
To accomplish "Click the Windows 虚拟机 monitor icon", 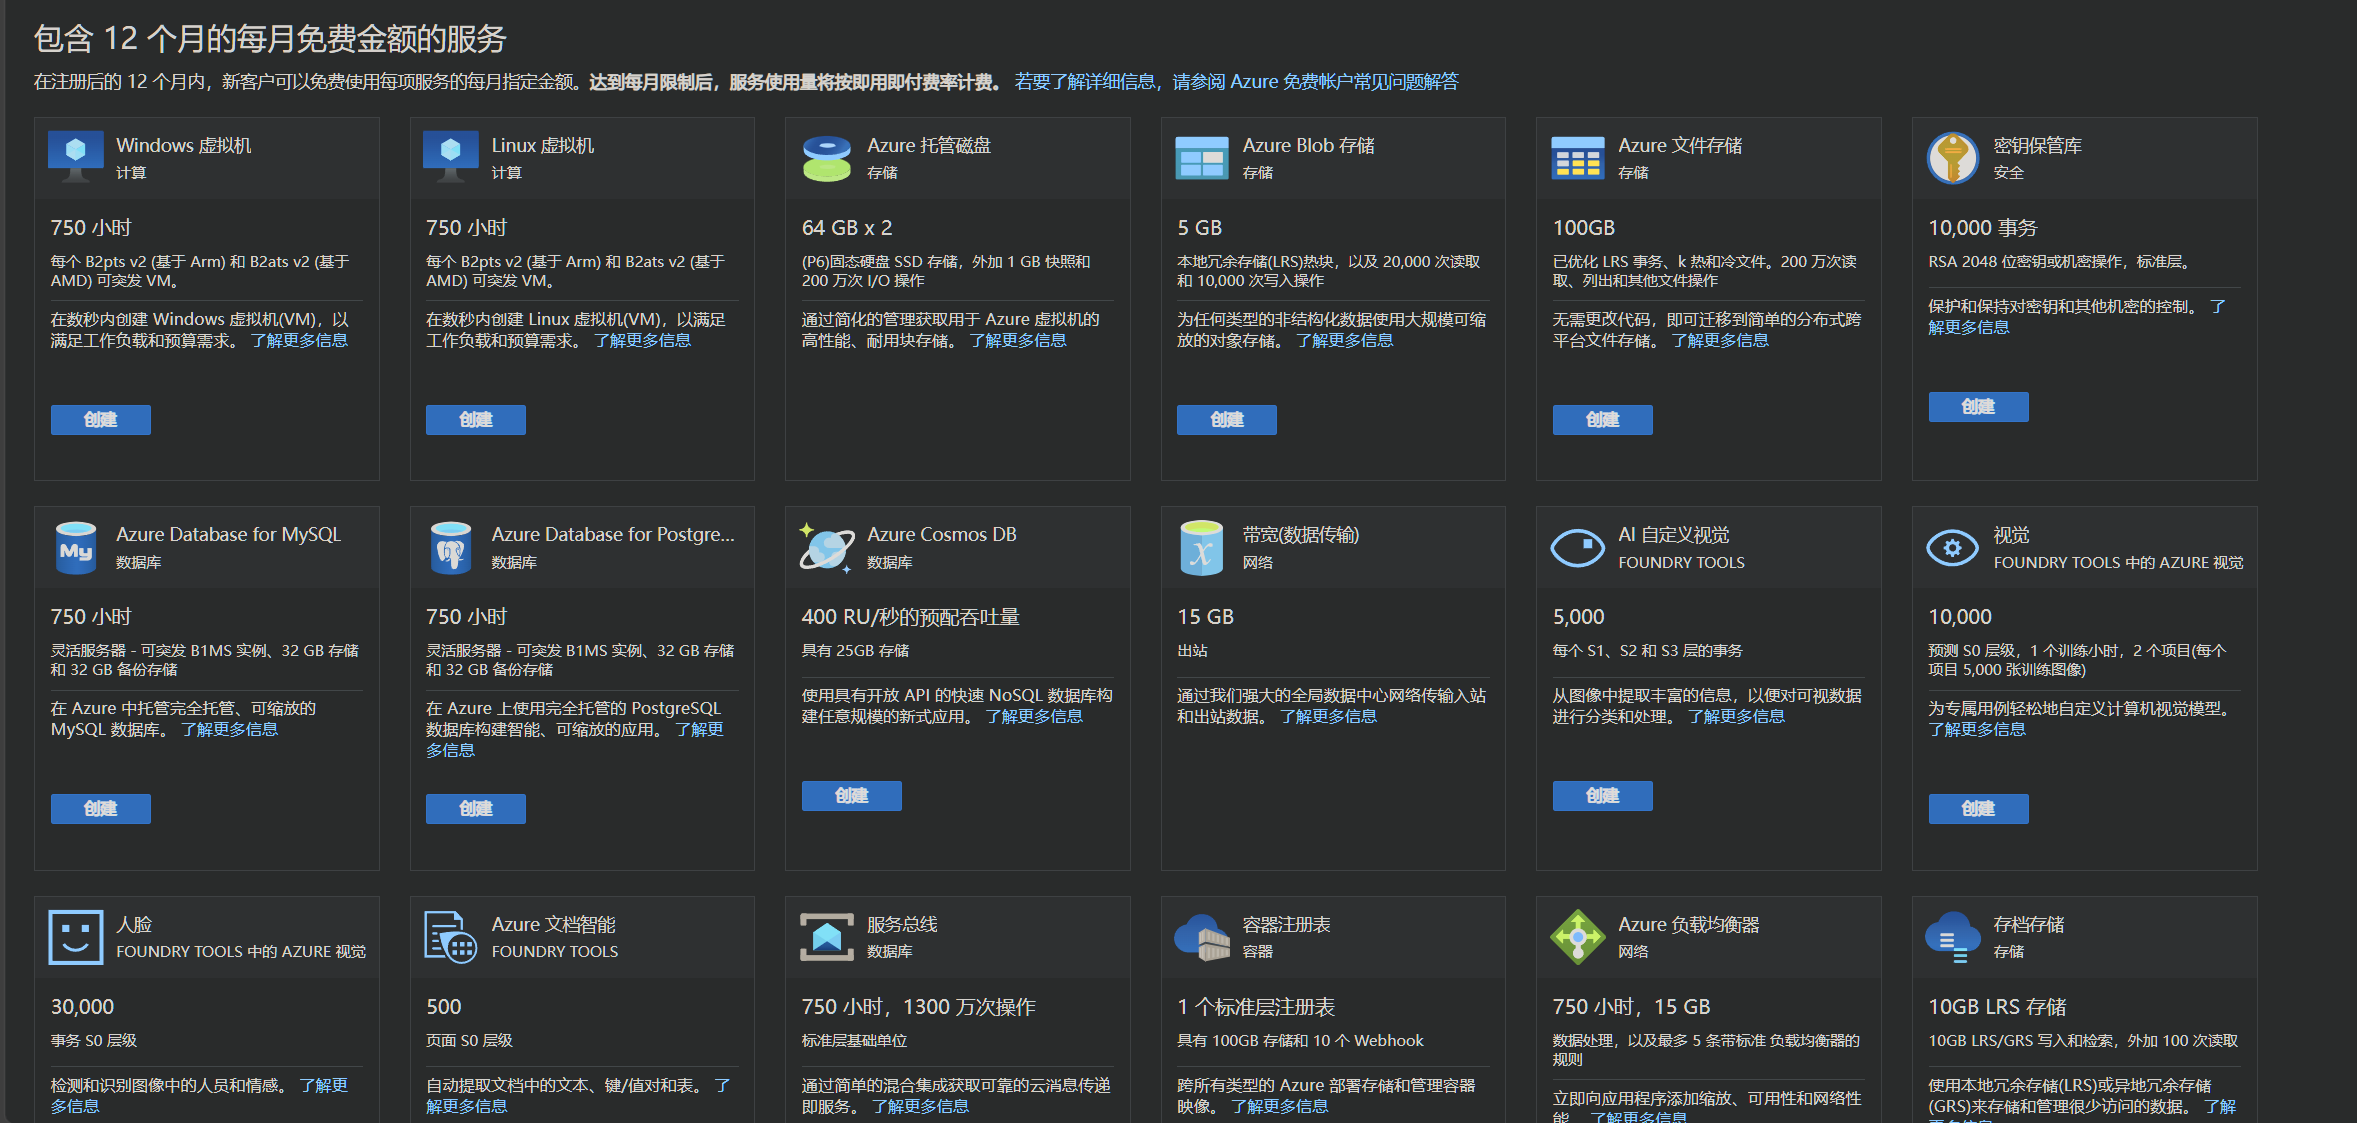I will tap(75, 157).
